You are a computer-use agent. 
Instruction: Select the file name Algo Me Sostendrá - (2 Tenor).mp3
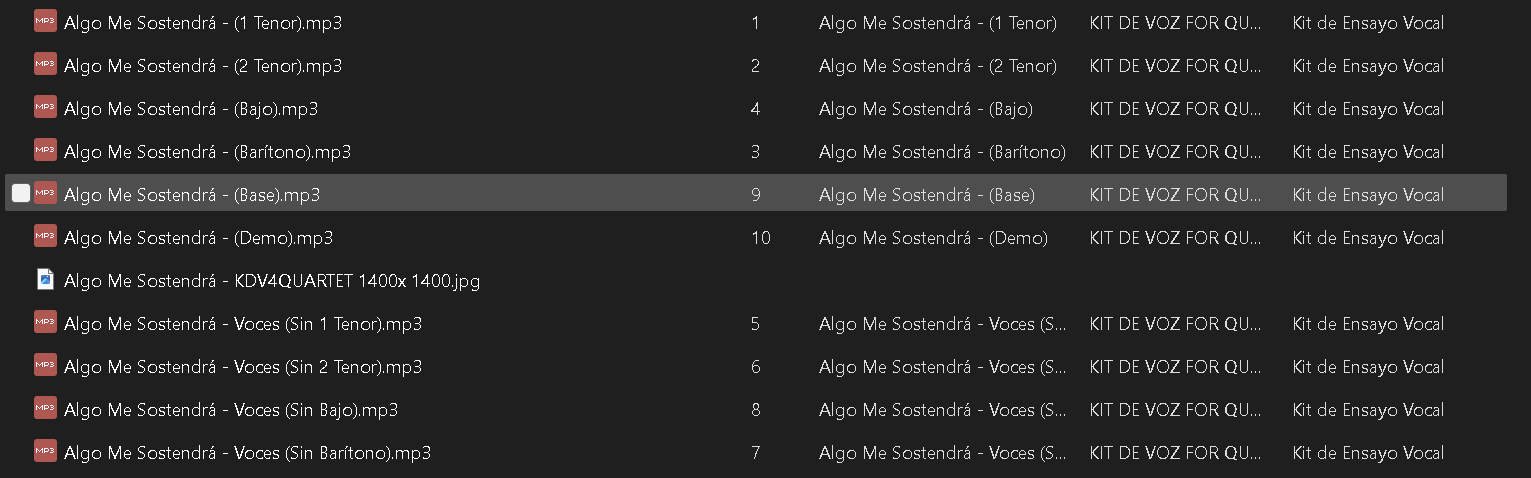pos(203,66)
